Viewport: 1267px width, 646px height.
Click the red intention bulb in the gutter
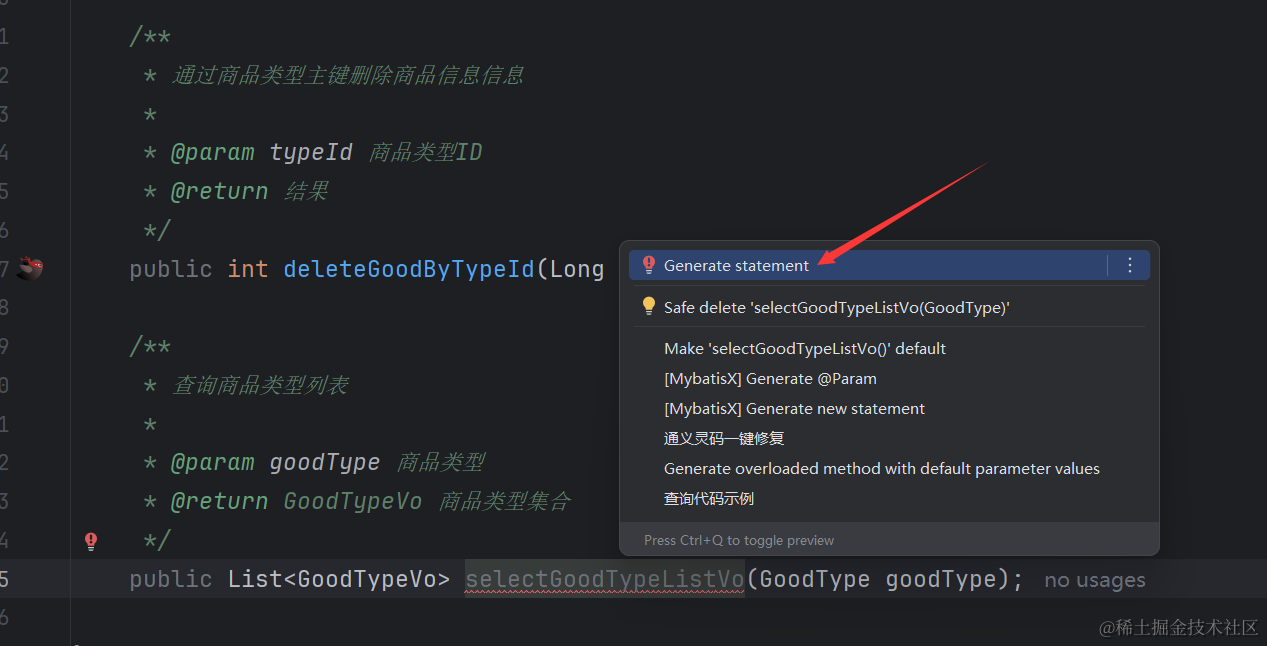(x=91, y=541)
